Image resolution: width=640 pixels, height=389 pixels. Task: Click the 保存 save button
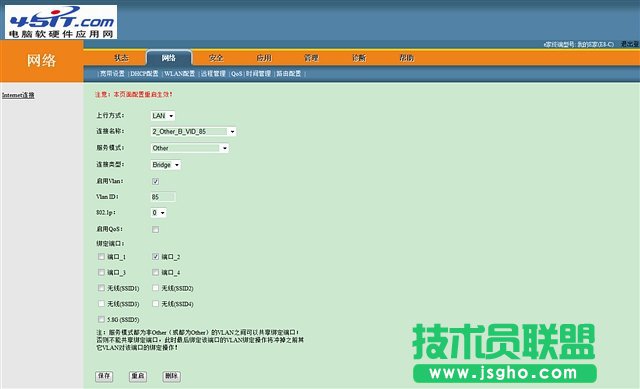tap(104, 376)
